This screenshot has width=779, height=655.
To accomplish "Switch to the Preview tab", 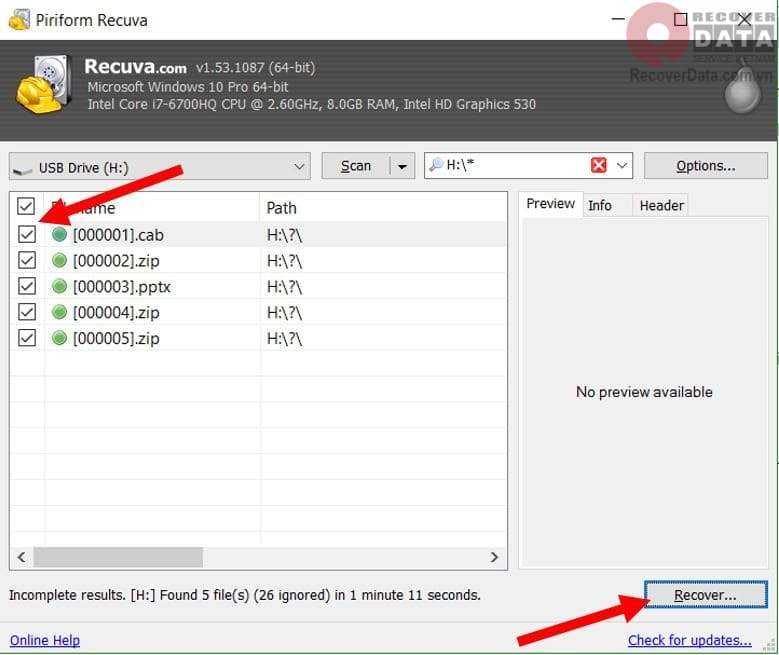I will 550,204.
